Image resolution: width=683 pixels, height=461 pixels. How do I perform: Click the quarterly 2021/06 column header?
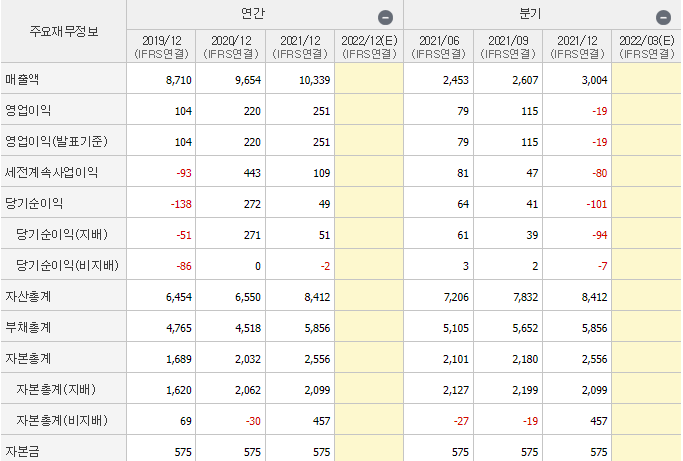tap(439, 47)
